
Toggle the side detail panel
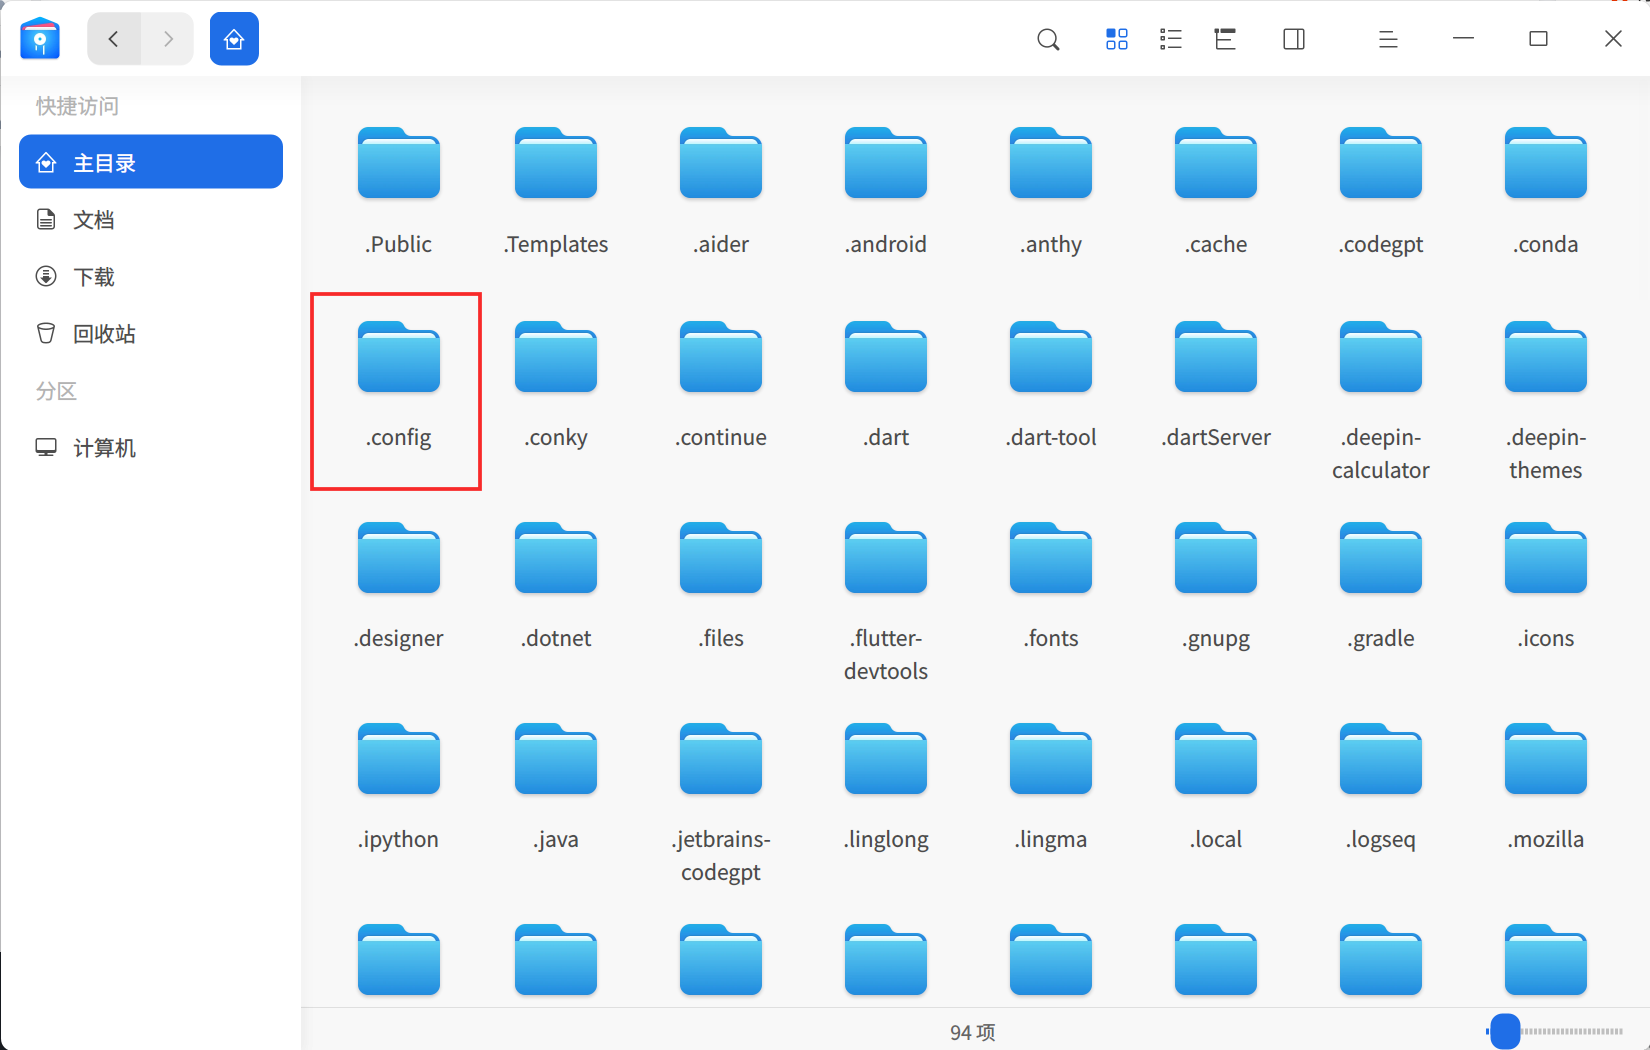(x=1294, y=39)
